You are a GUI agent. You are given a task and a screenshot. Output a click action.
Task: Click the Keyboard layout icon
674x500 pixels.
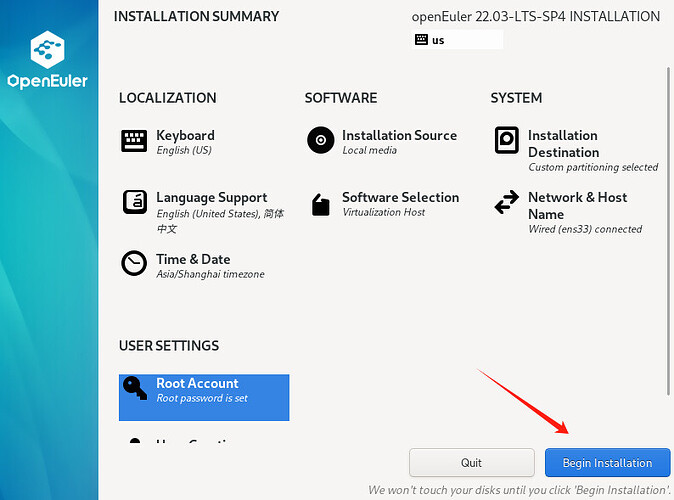pos(134,141)
